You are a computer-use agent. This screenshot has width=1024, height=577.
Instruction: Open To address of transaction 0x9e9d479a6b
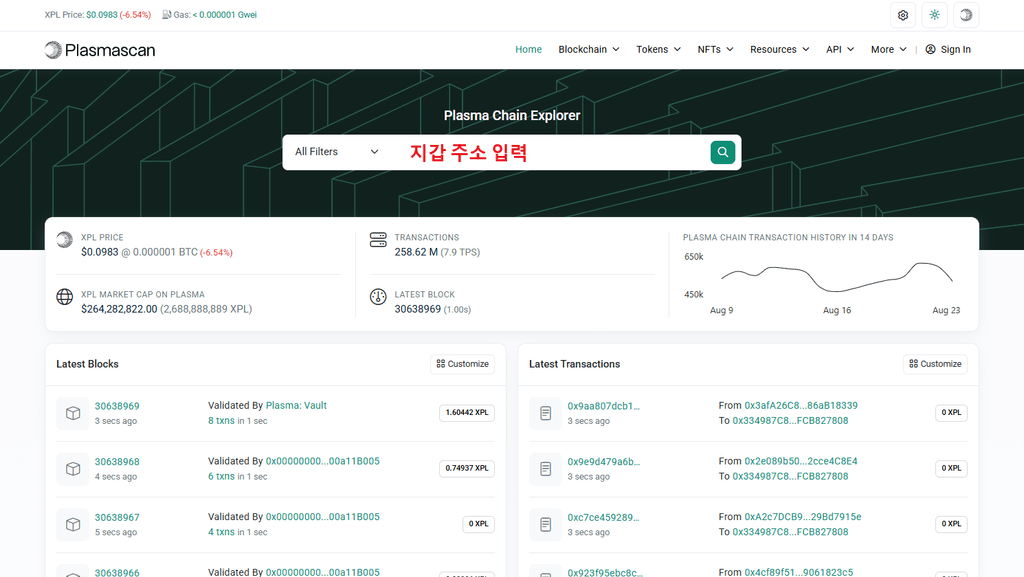(790, 476)
